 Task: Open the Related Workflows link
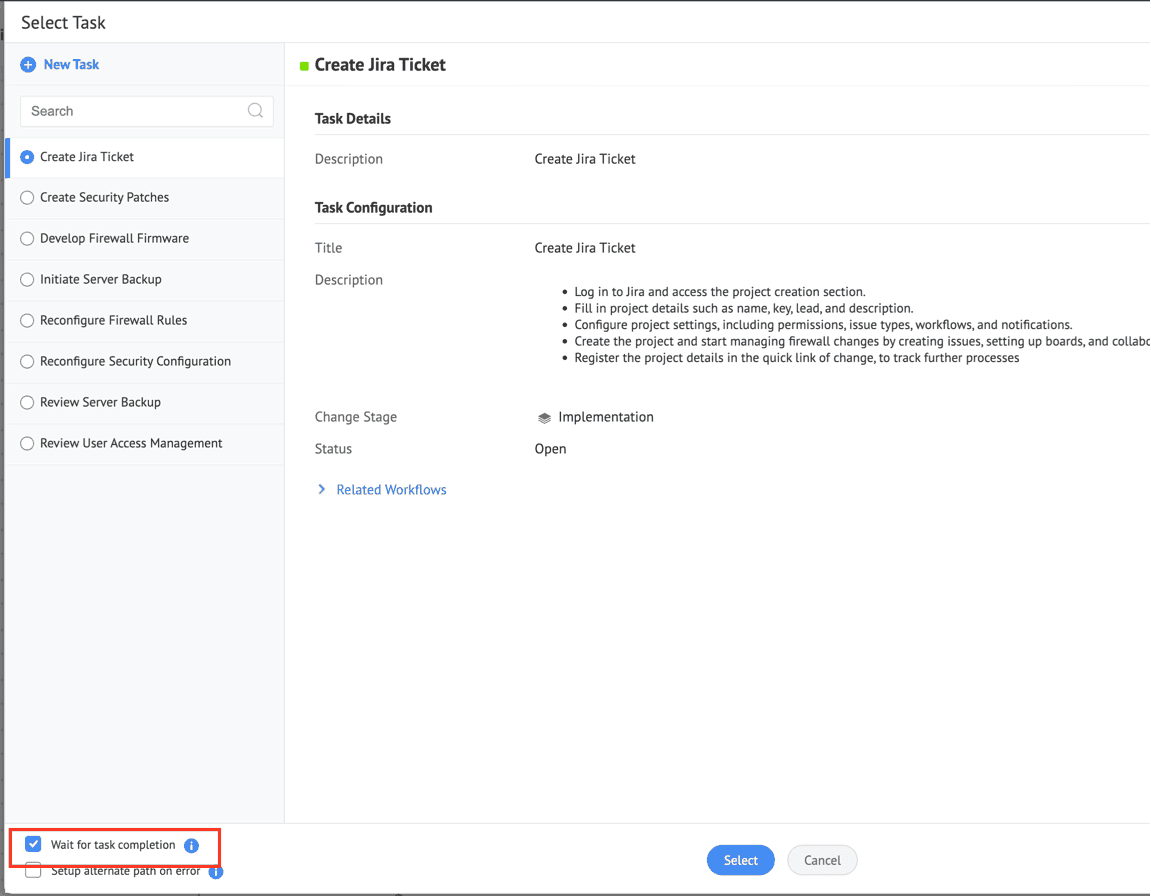coord(391,490)
